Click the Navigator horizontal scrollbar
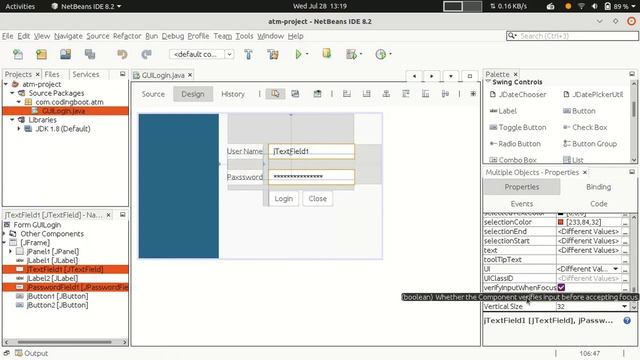The image size is (640, 360). [x=64, y=342]
